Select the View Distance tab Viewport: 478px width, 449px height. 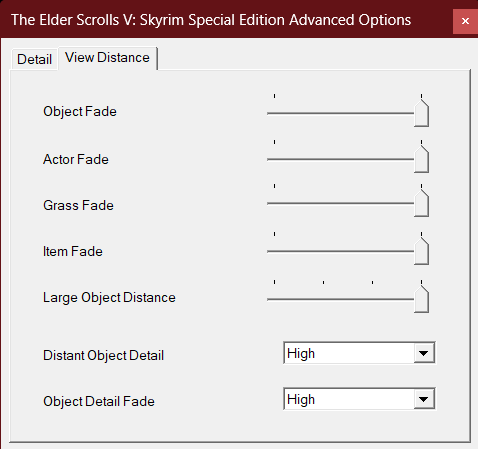(x=107, y=58)
